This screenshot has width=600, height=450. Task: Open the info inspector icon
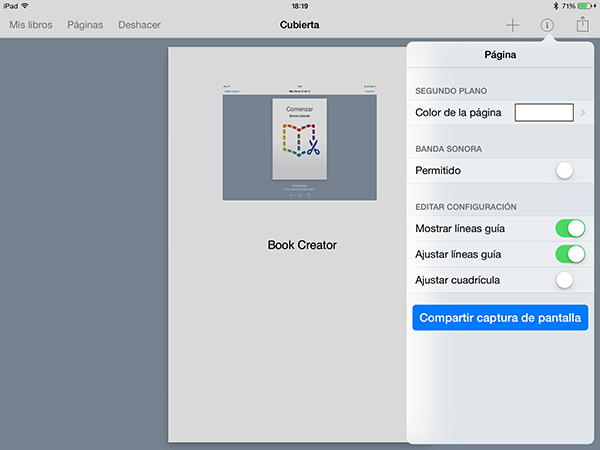pyautogui.click(x=547, y=25)
